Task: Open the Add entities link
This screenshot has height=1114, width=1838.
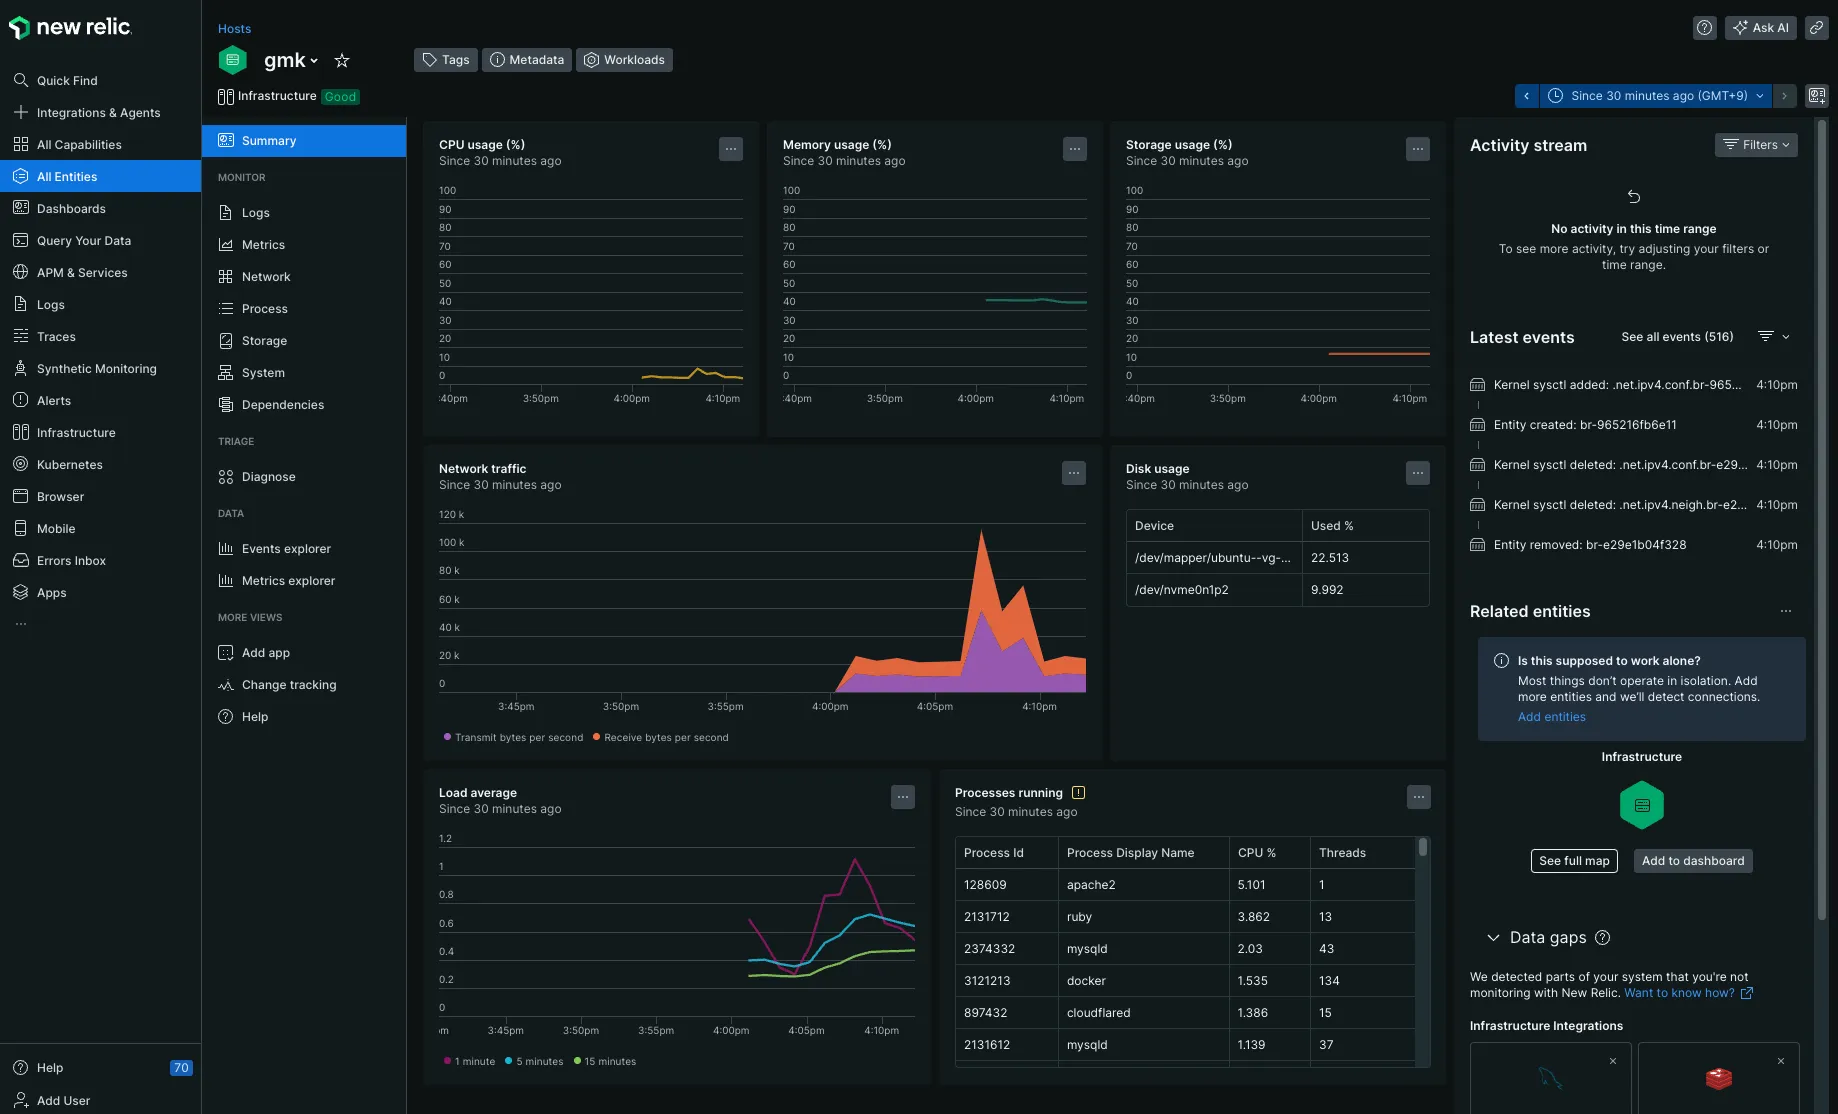Action: [1551, 717]
